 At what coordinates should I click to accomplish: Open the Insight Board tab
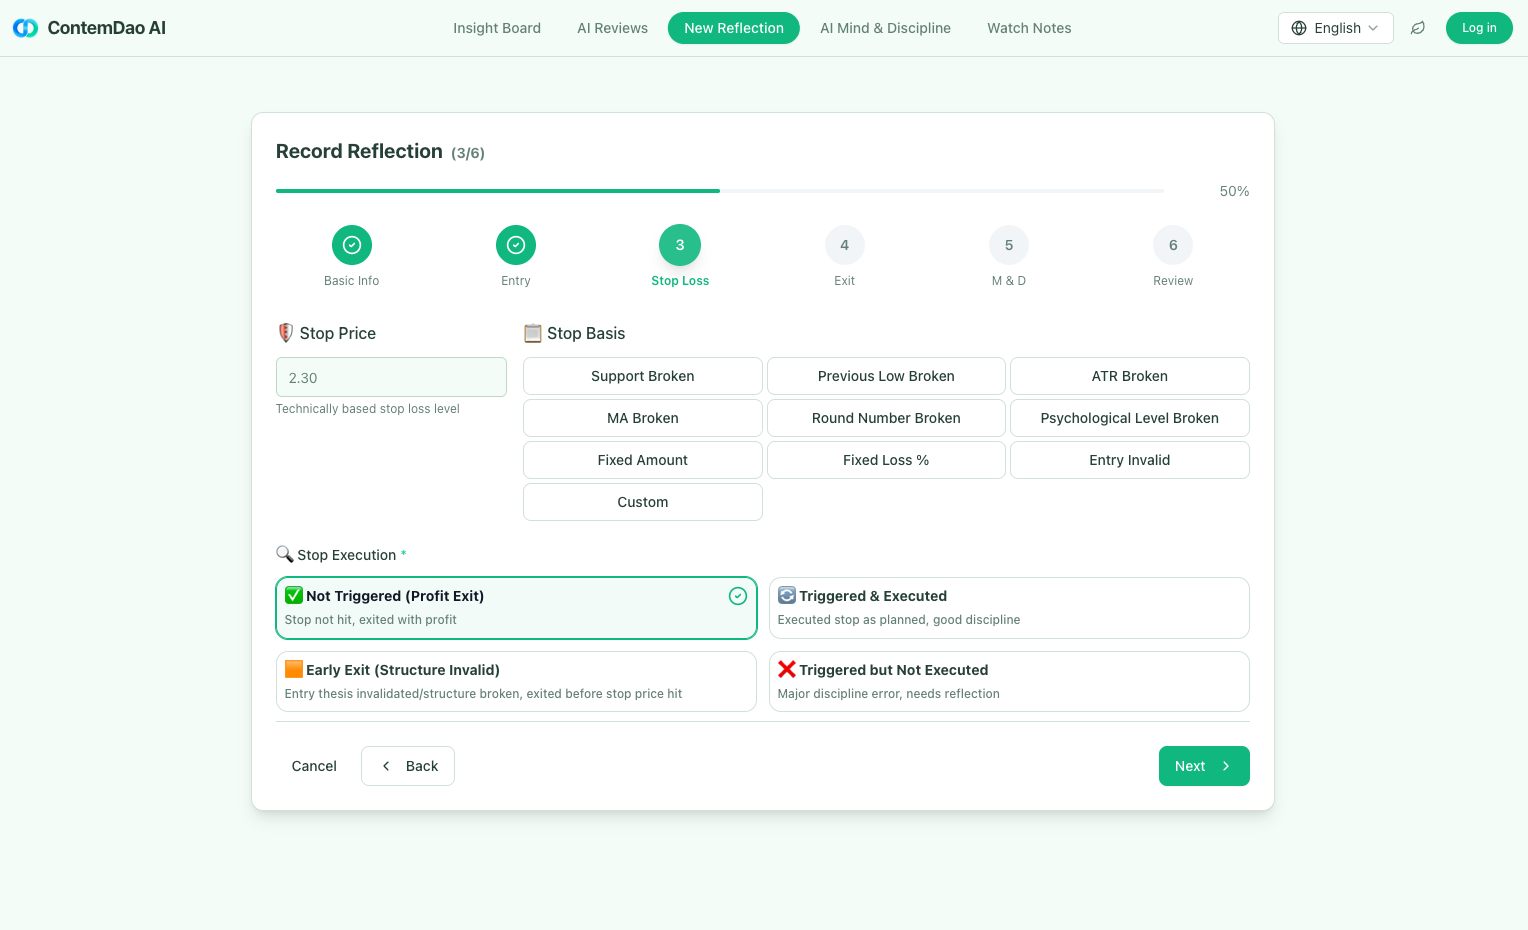pyautogui.click(x=497, y=28)
